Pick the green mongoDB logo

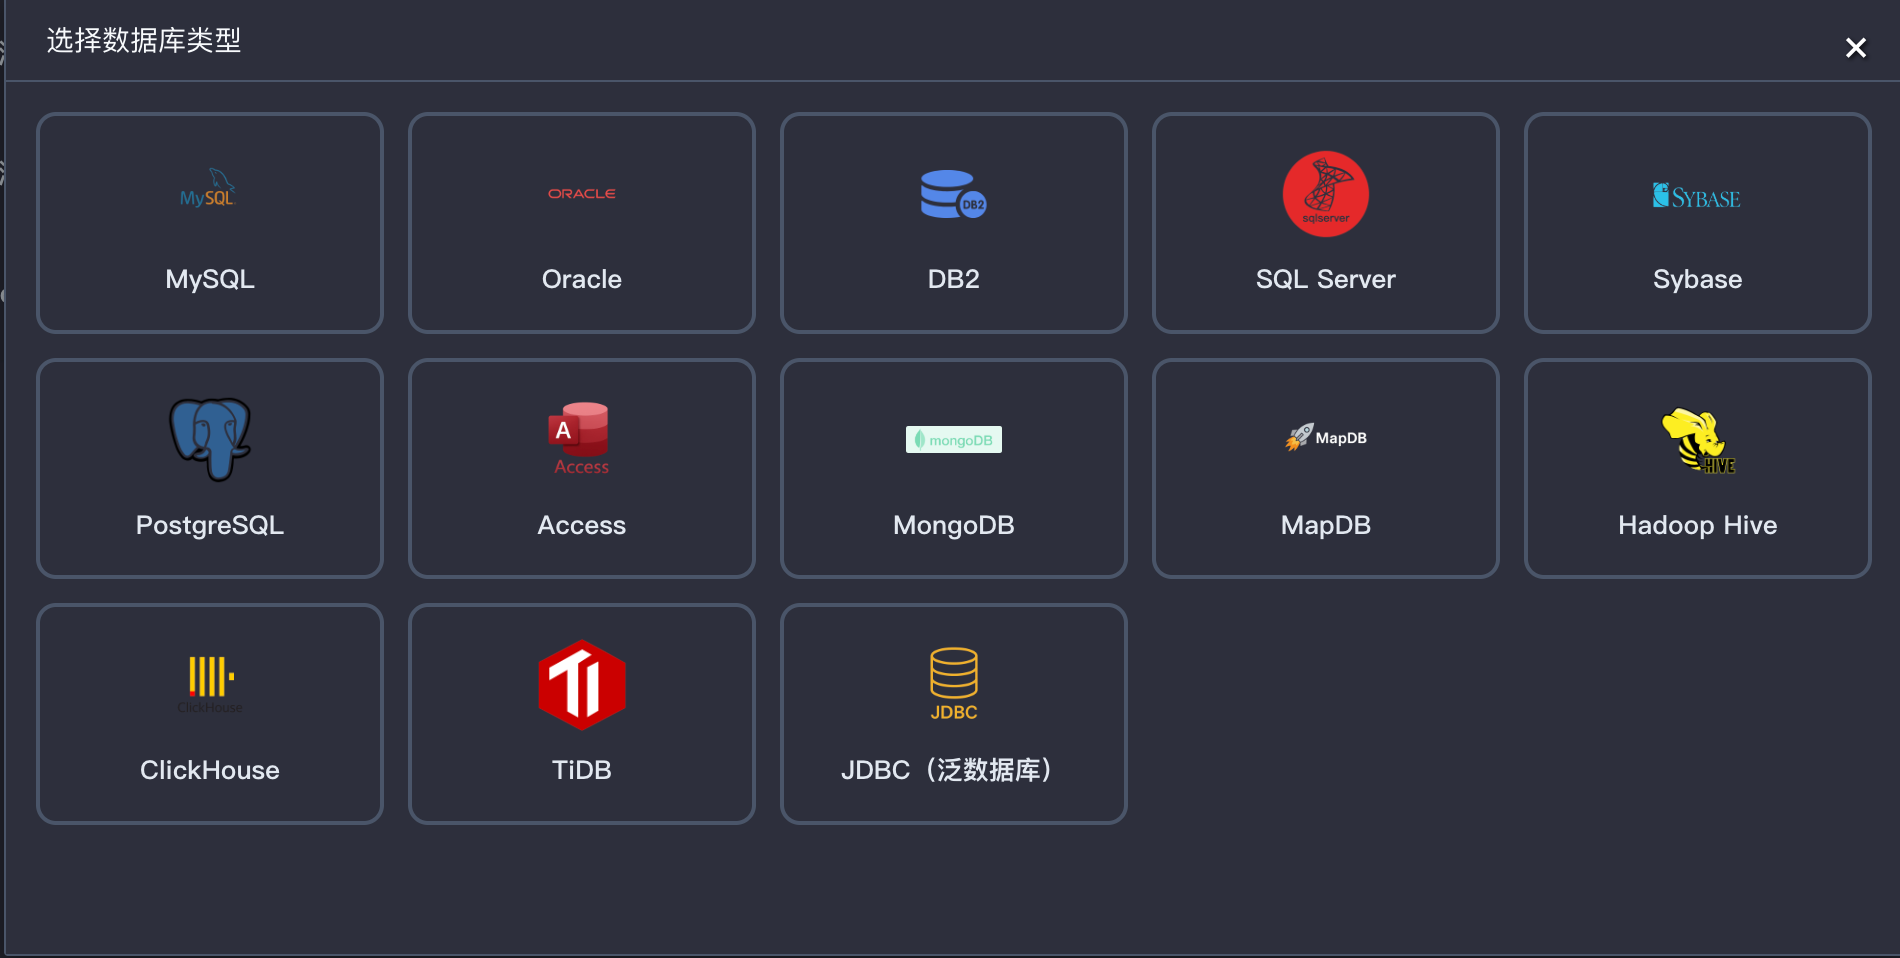953,440
